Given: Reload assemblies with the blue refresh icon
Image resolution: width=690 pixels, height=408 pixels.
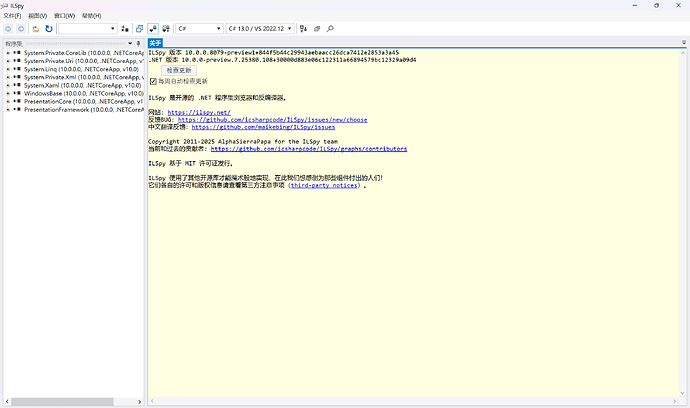Looking at the screenshot, I should pos(49,29).
